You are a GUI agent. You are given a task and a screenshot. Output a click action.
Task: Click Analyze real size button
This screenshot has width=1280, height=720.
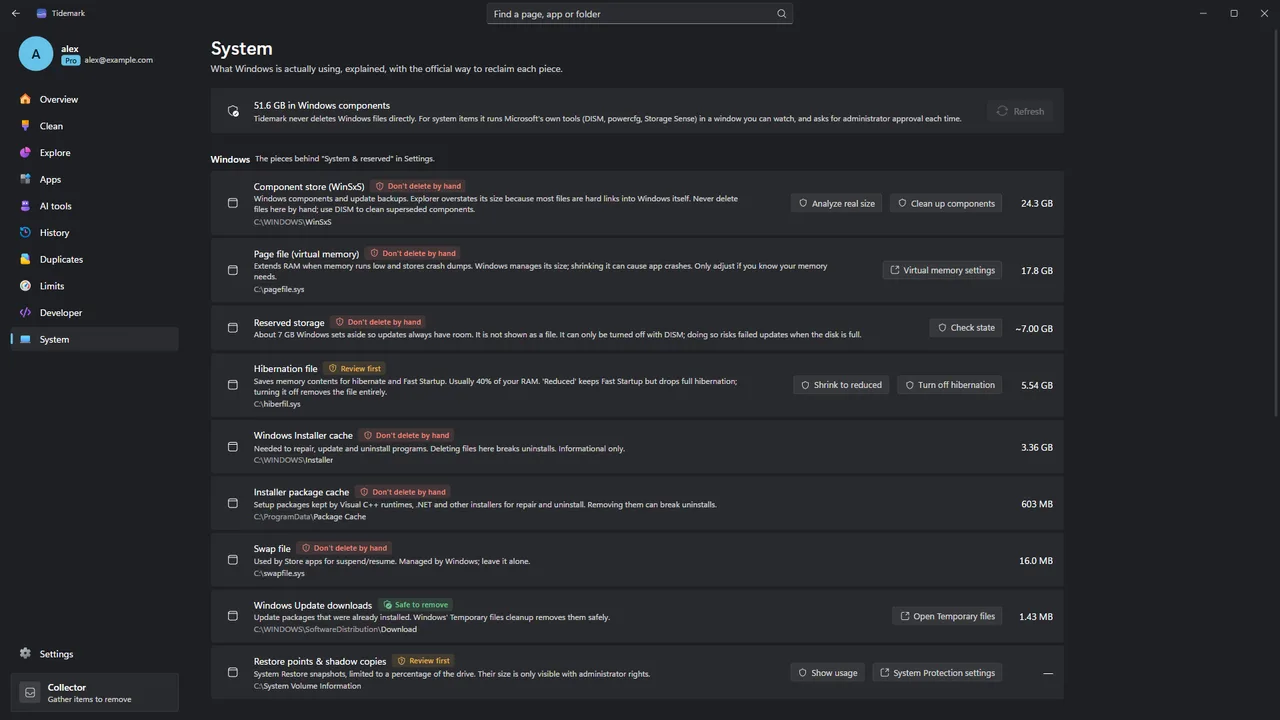coord(837,203)
